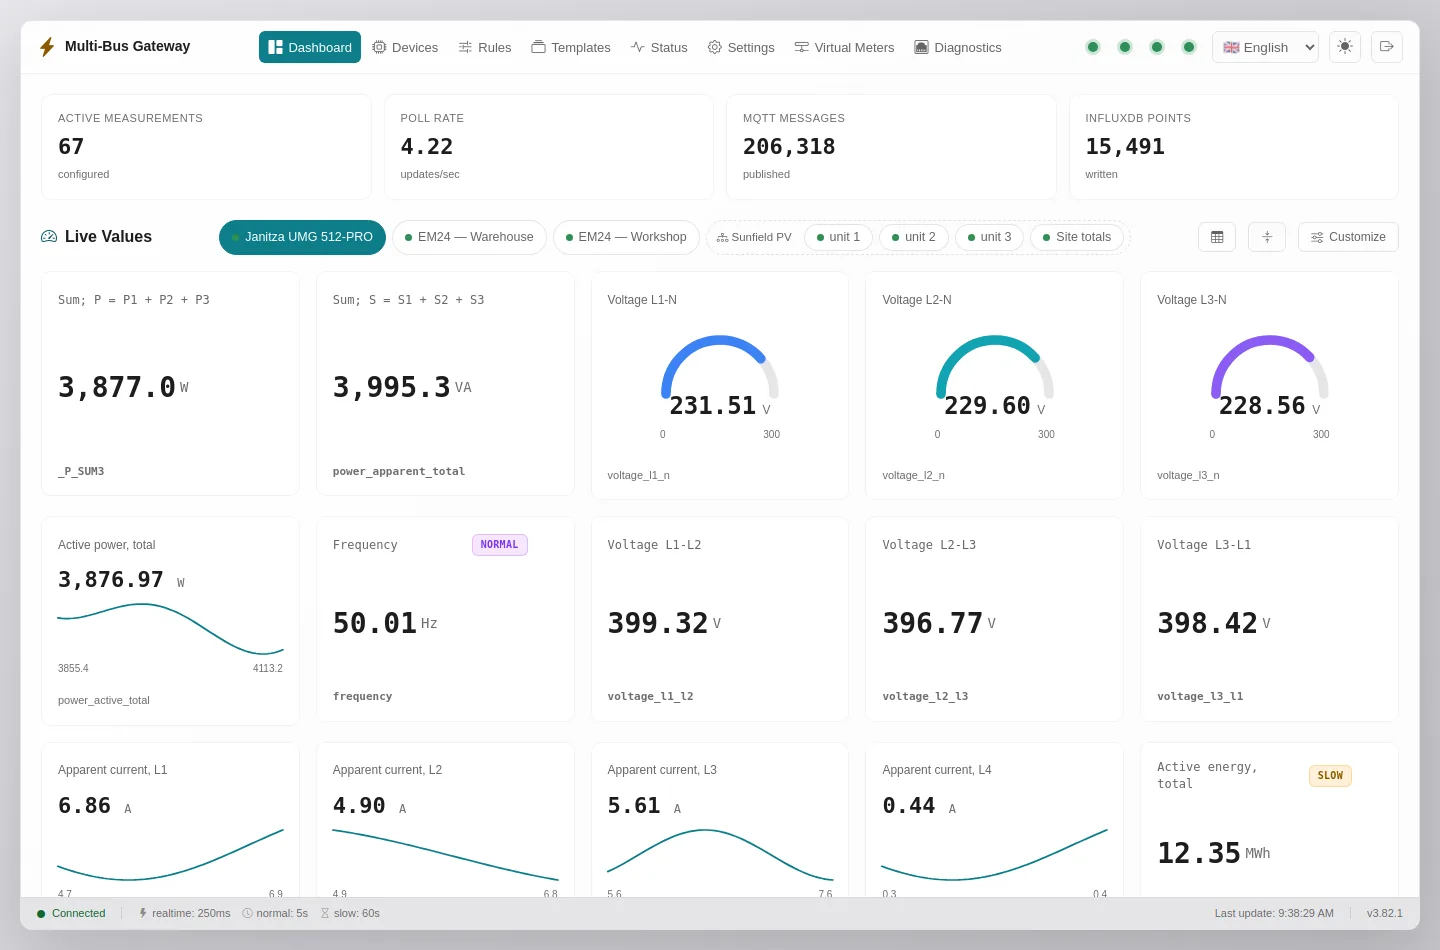The height and width of the screenshot is (950, 1440).
Task: Select the unit 2 chip
Action: tap(914, 237)
